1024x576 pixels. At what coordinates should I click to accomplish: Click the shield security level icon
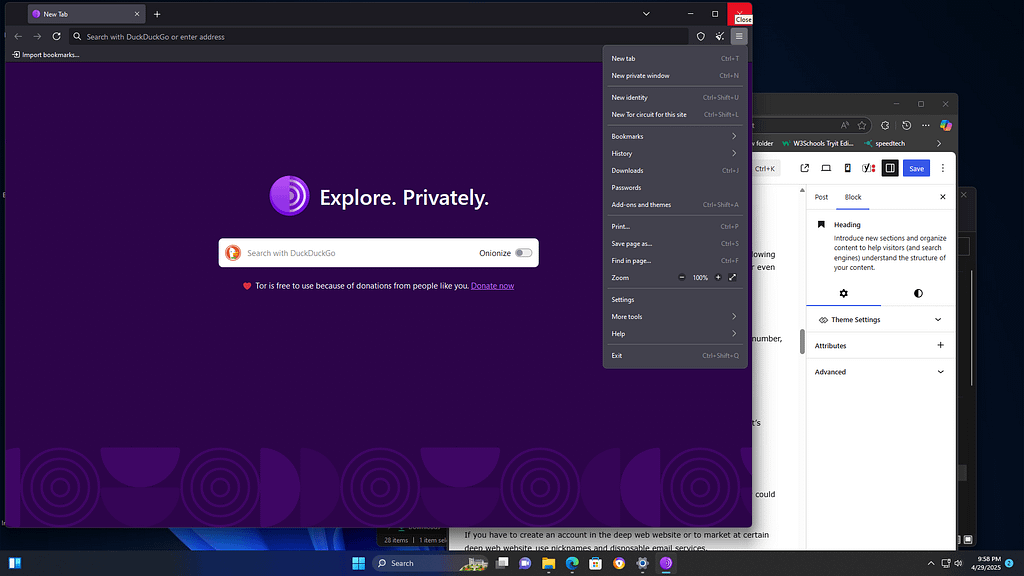(701, 37)
